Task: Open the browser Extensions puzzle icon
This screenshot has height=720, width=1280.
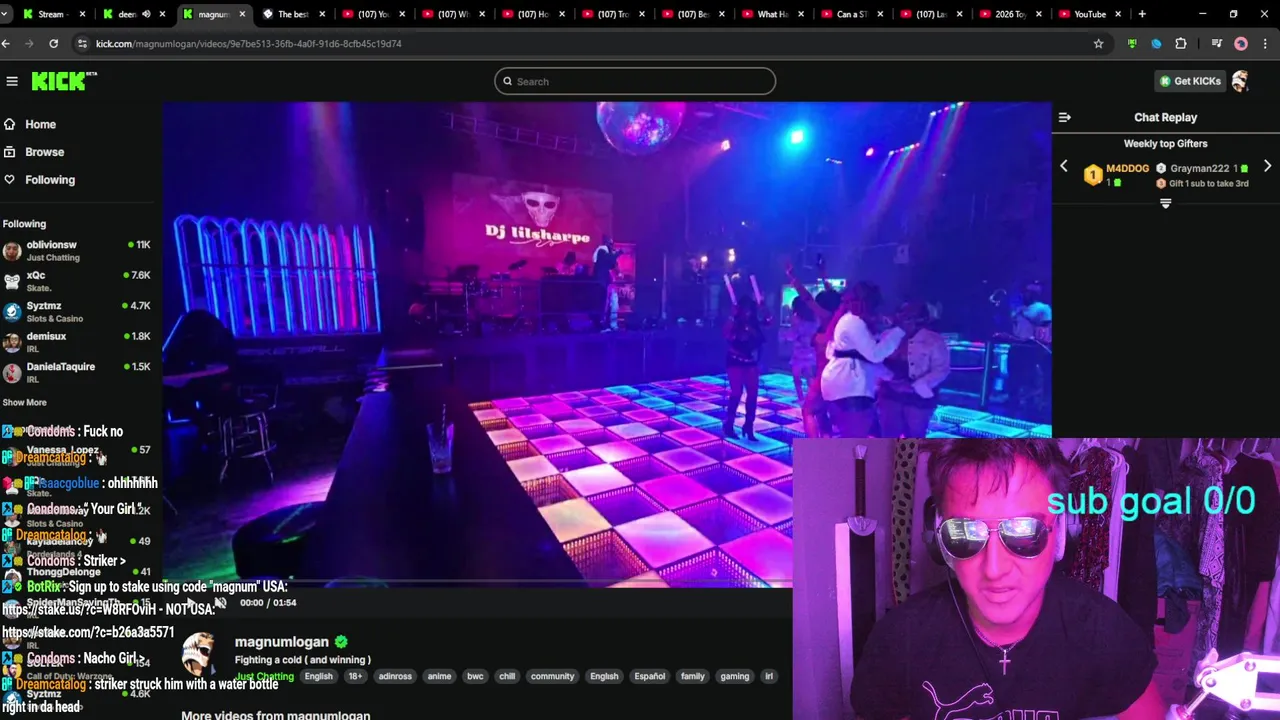Action: 1181,44
